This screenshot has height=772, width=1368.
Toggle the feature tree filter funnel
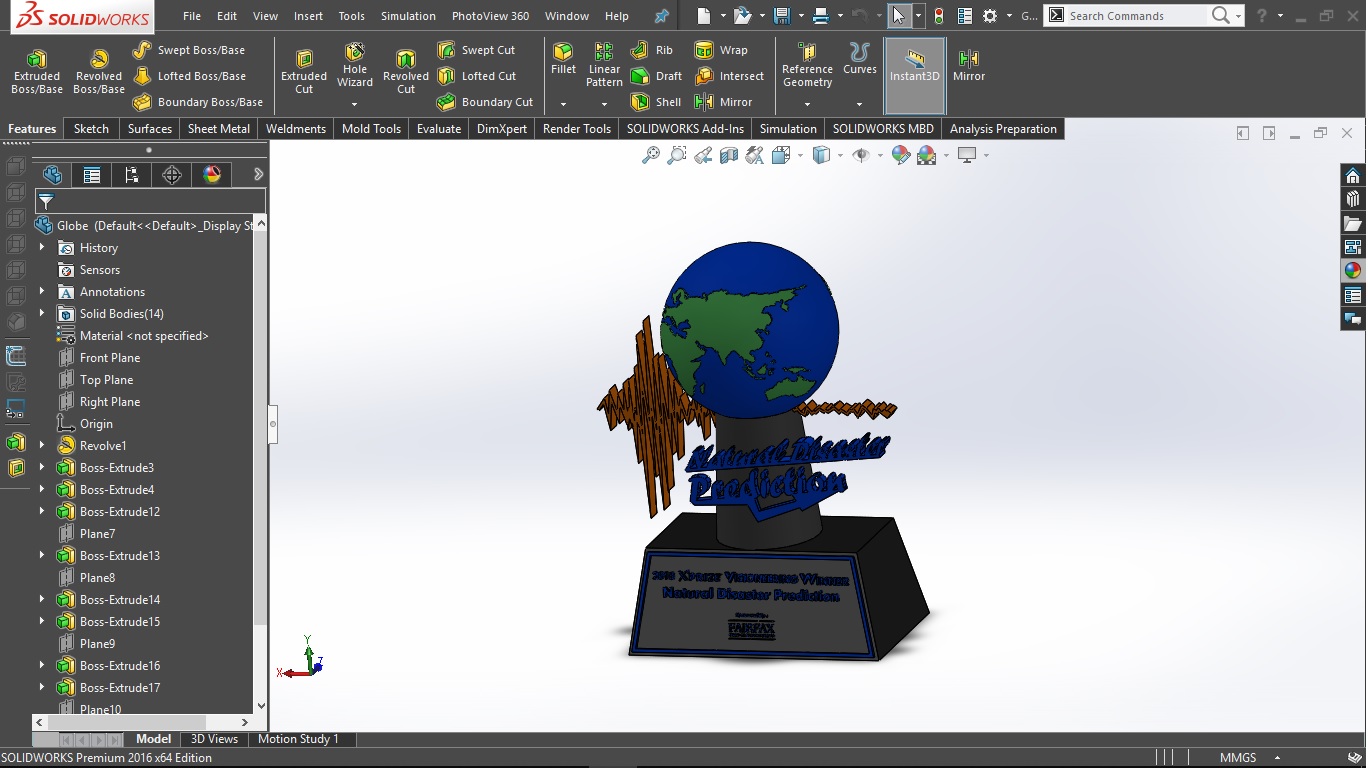(x=46, y=201)
